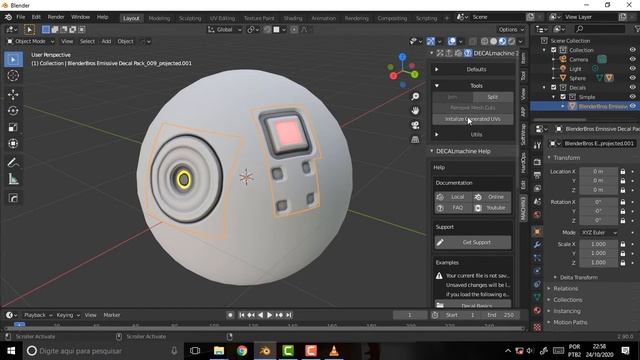Uncheck the Decals collection checkbox
The image size is (640, 360).
coord(554,87)
